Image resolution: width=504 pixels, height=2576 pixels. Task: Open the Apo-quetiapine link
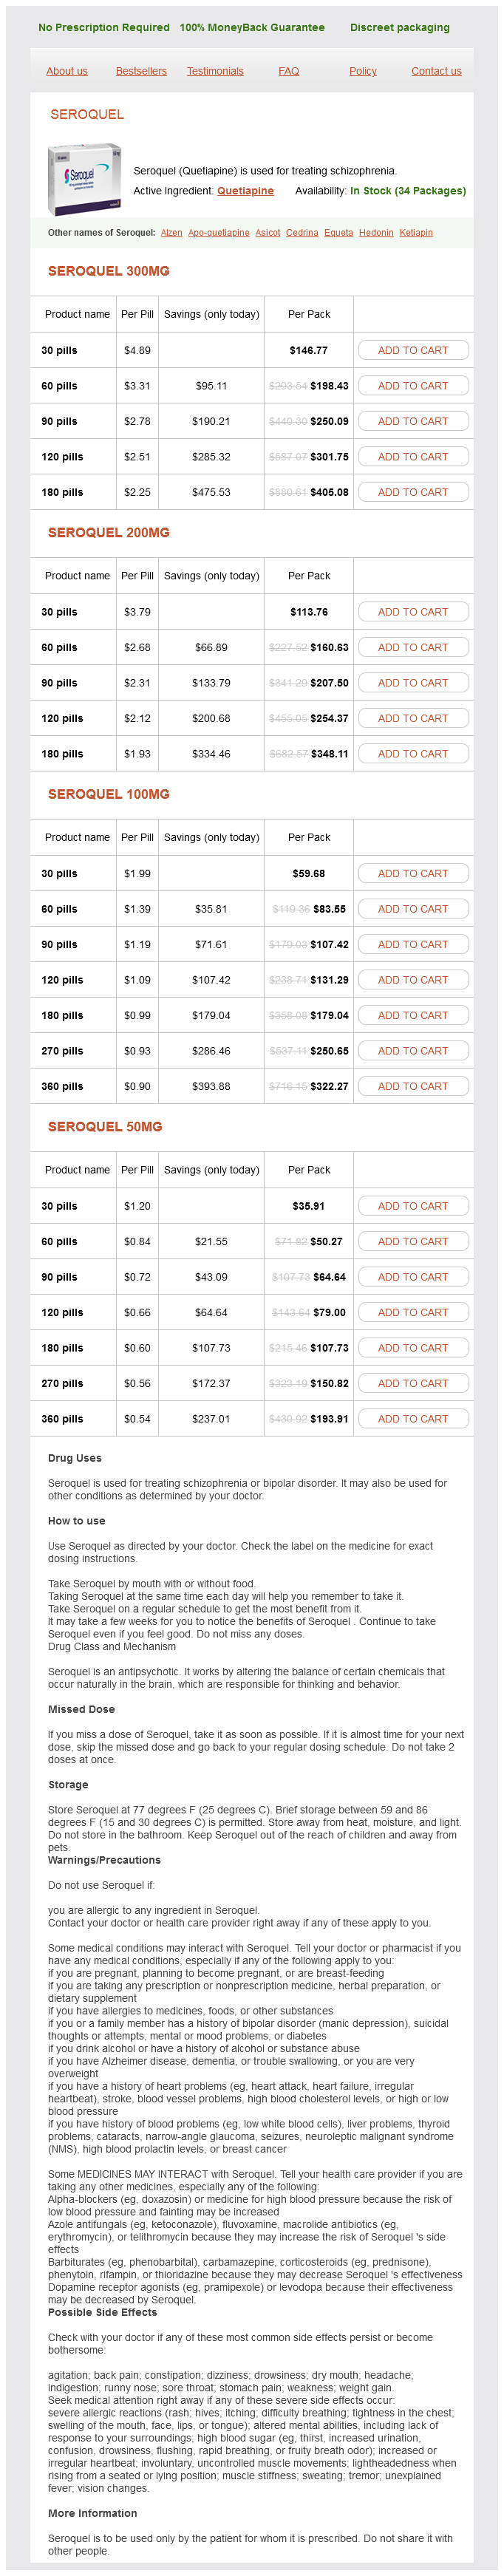click(219, 233)
